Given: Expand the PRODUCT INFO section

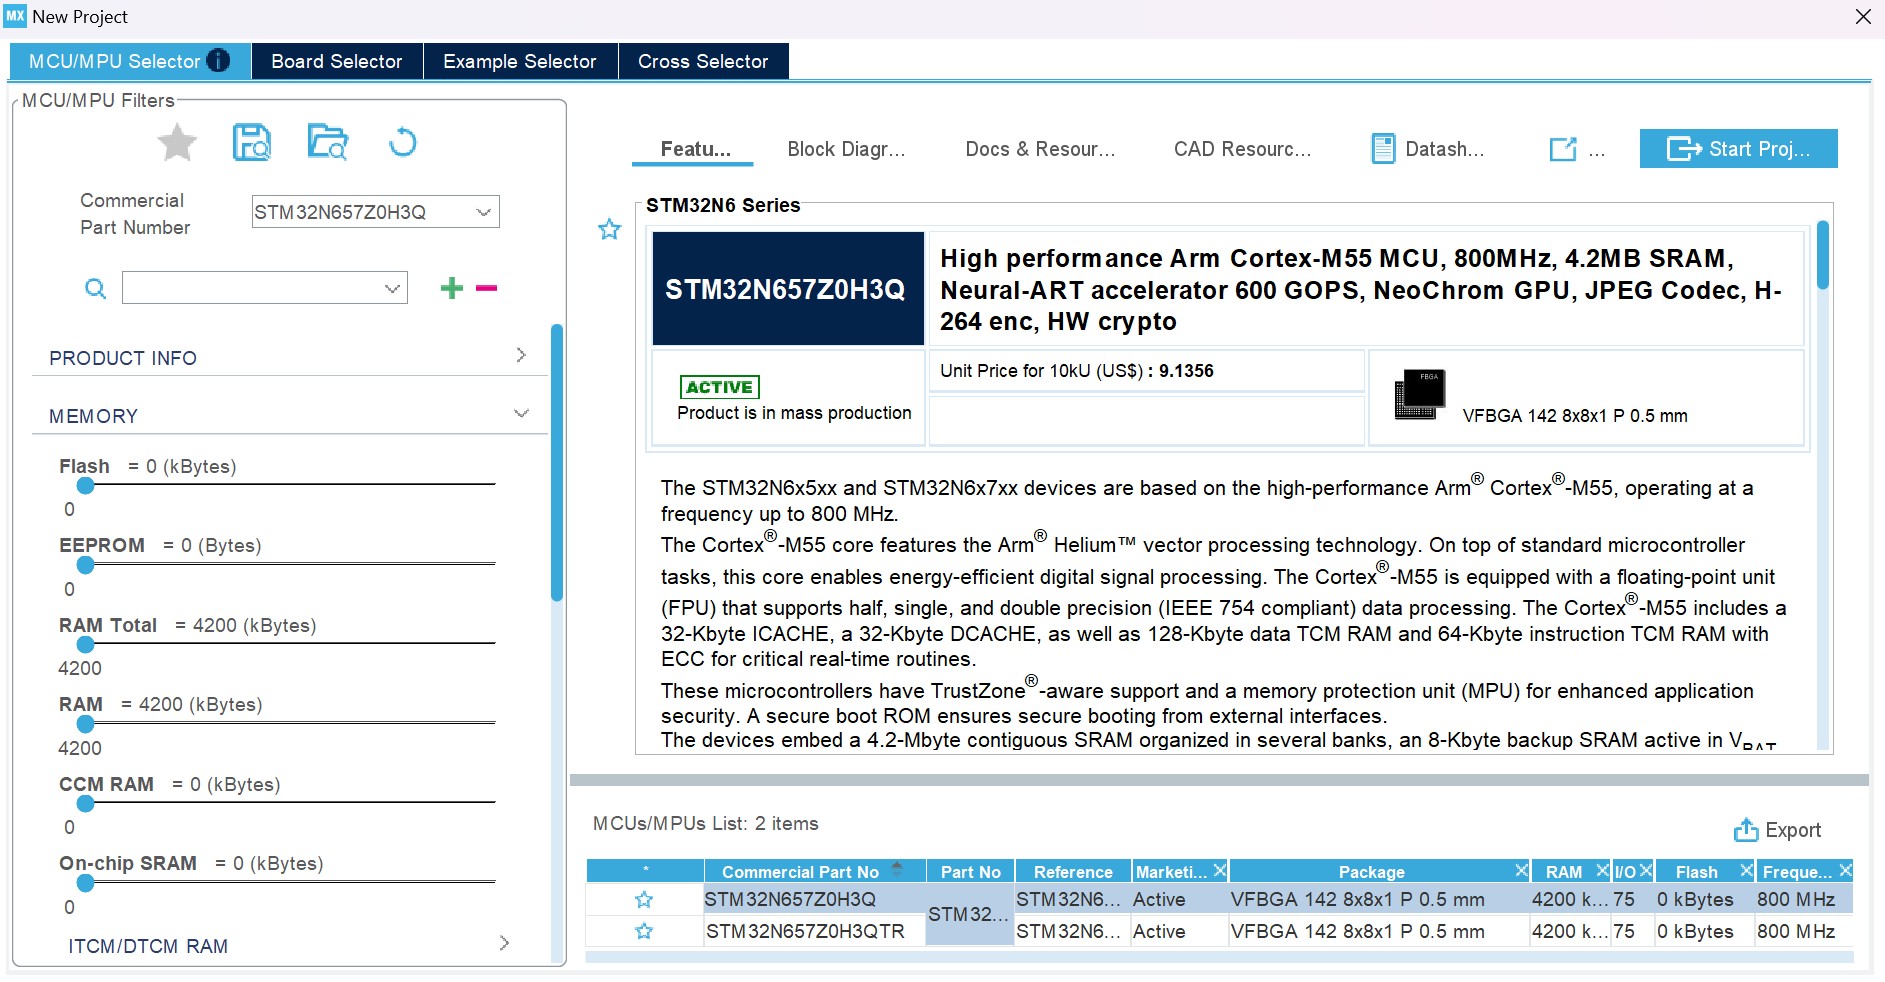Looking at the screenshot, I should (521, 355).
